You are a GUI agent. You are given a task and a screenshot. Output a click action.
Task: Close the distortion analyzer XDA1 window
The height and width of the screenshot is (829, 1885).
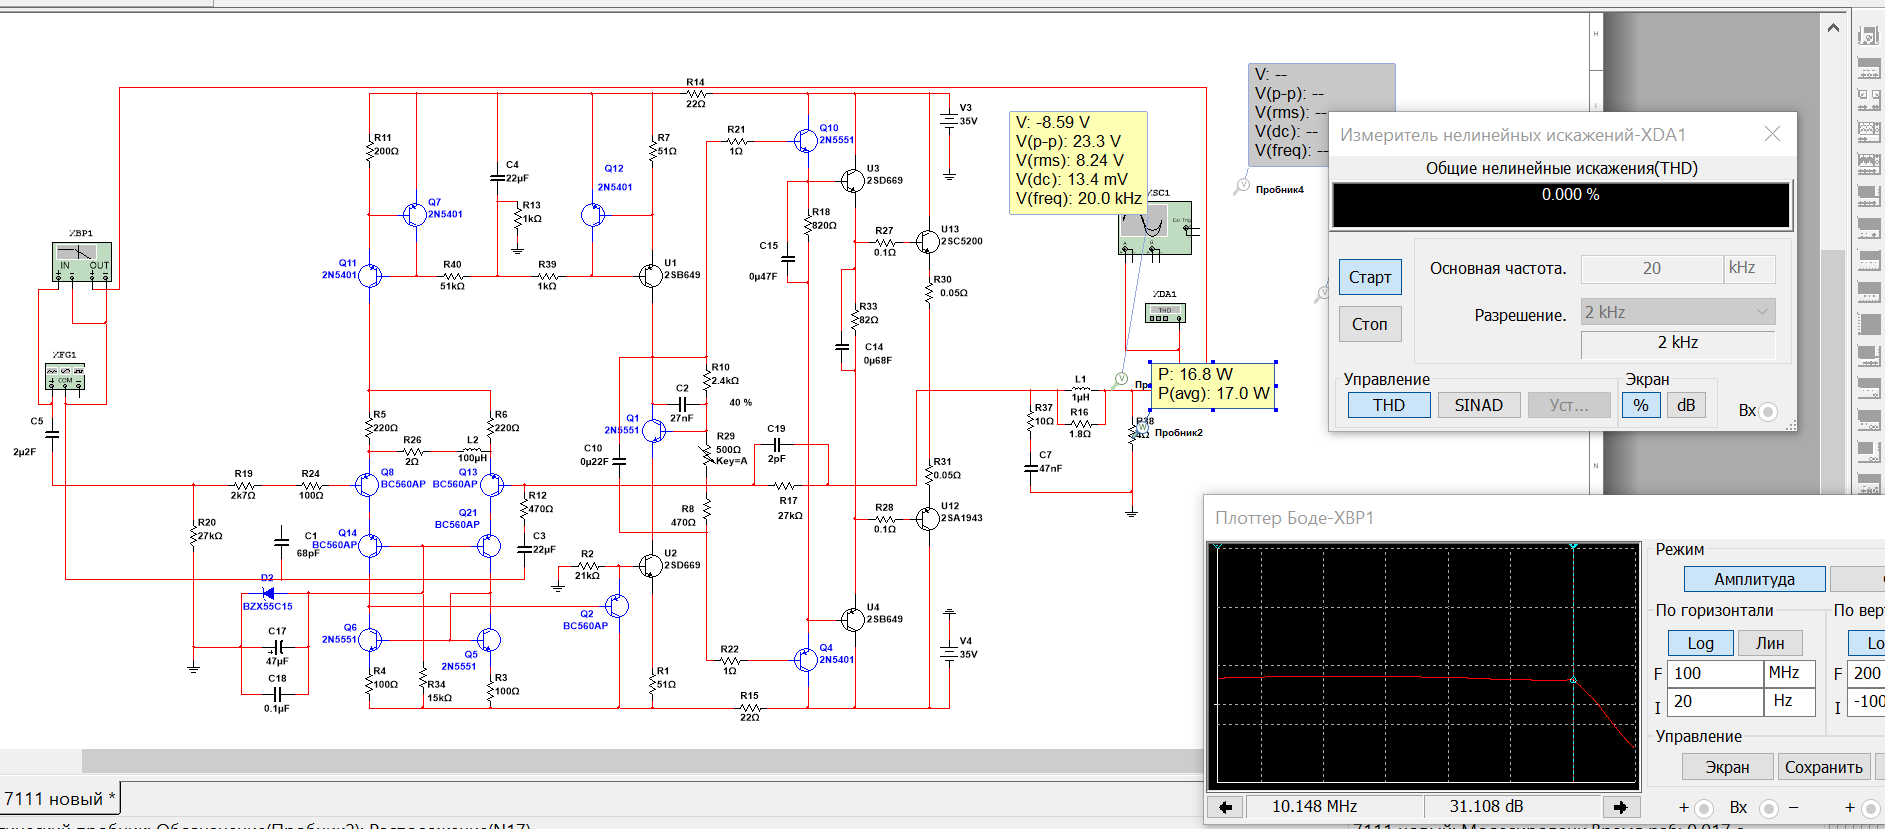[1772, 134]
